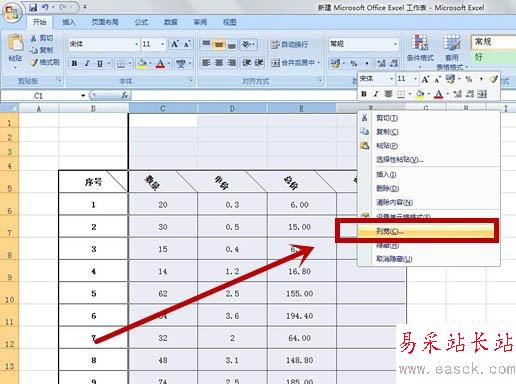The width and height of the screenshot is (516, 384).
Task: Apply bottom vertical alignment
Action: tap(232, 44)
